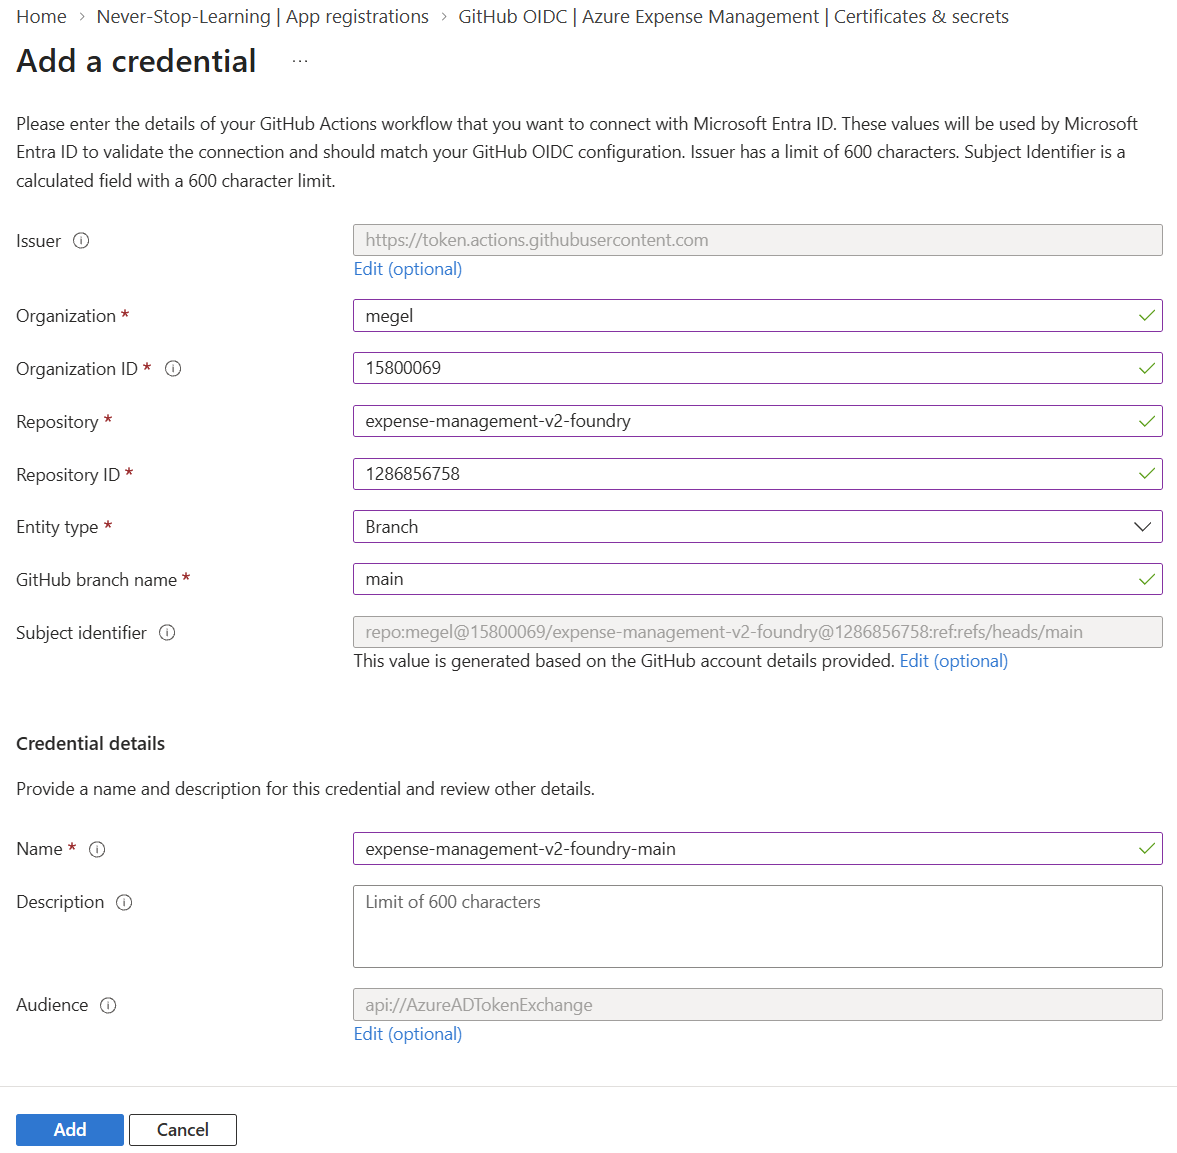
Task: Click the Cancel button
Action: (182, 1130)
